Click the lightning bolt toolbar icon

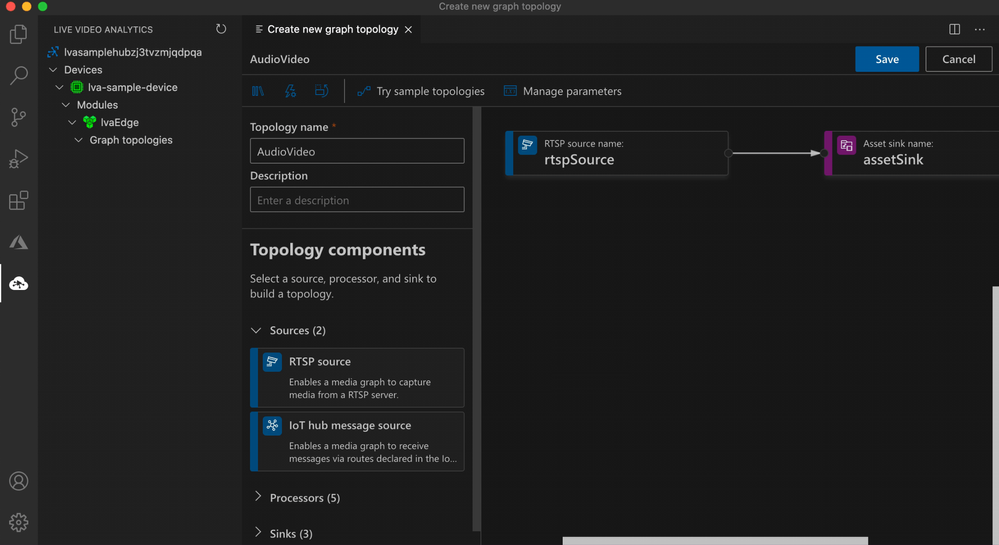point(290,91)
